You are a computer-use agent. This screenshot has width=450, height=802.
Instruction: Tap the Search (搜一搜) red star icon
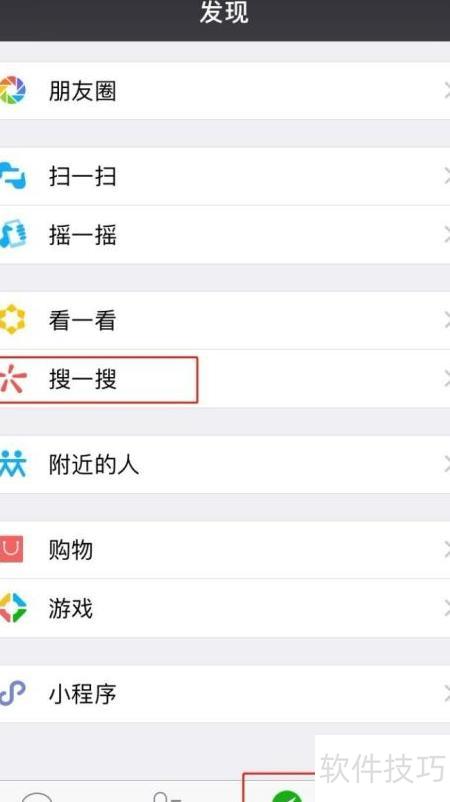point(13,380)
